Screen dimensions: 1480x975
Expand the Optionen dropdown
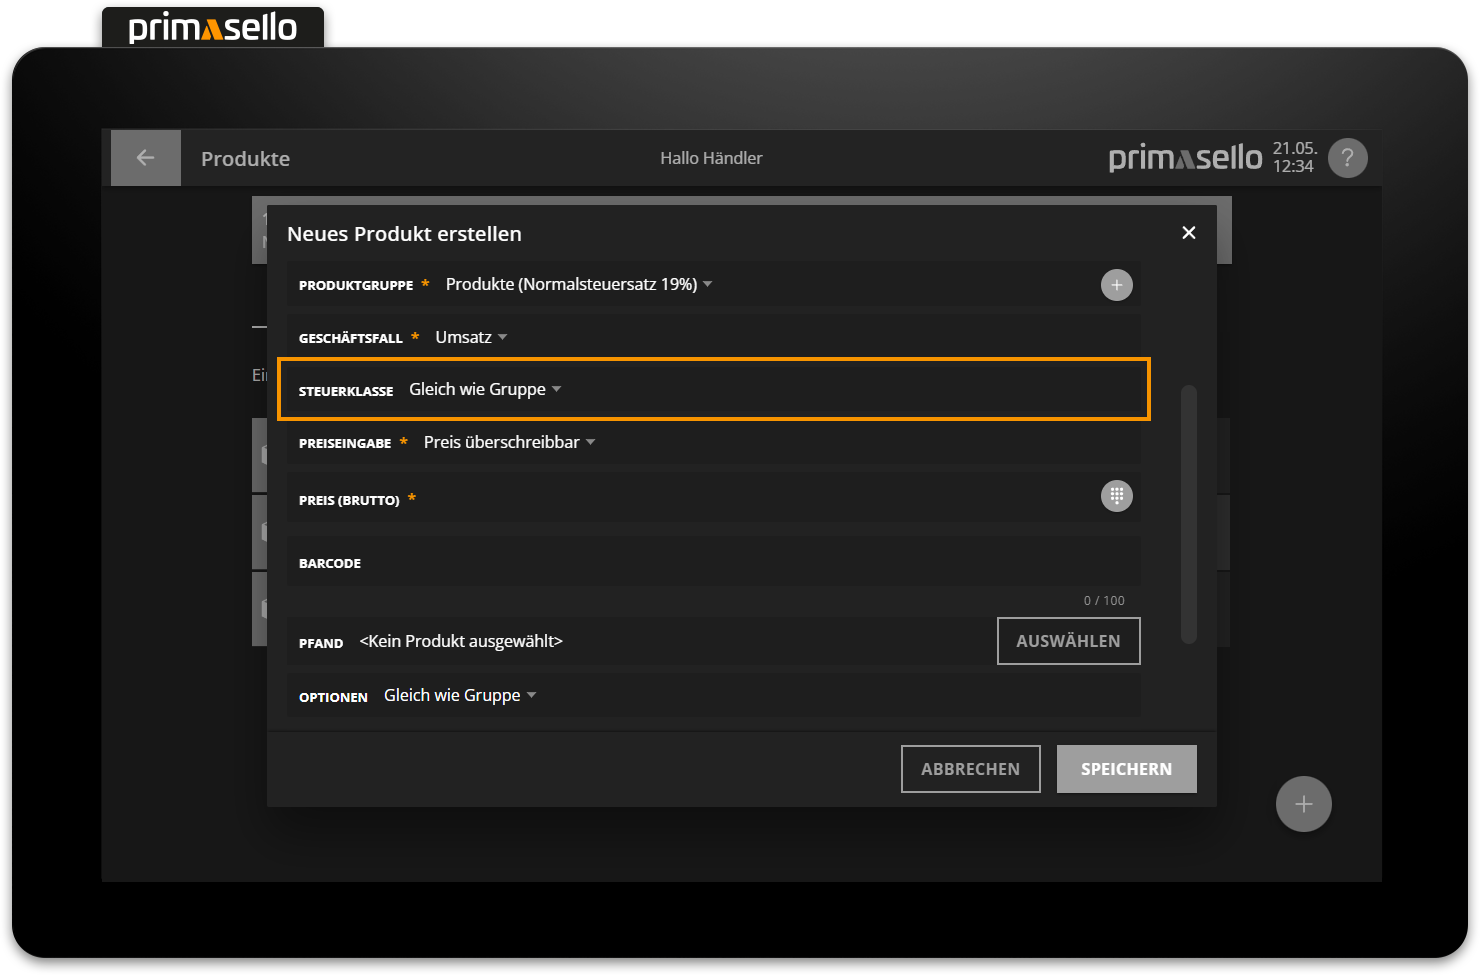pos(460,696)
